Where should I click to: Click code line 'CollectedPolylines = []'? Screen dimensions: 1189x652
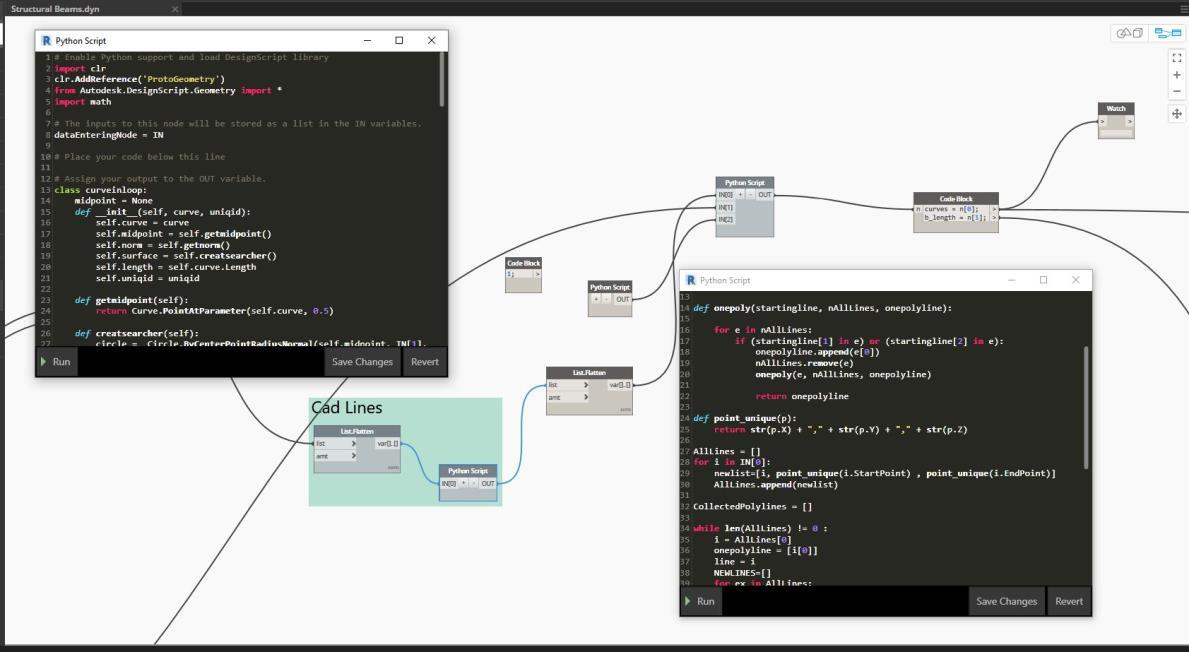[752, 506]
